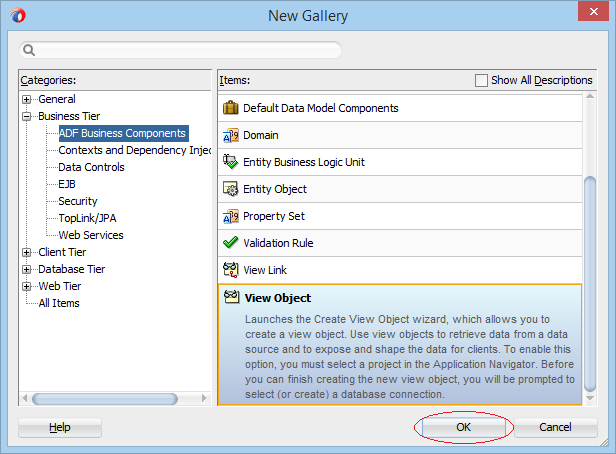This screenshot has width=616, height=454.
Task: Select the Data Controls category
Action: click(x=91, y=167)
